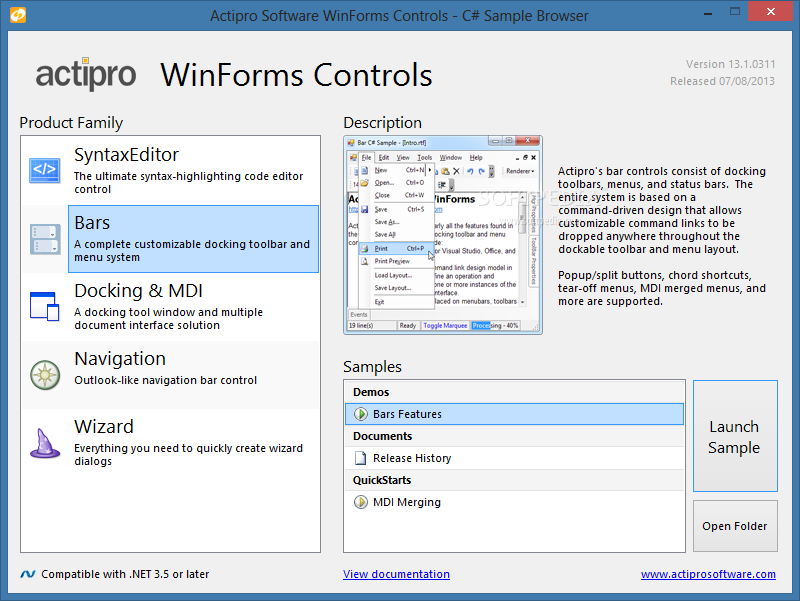This screenshot has height=601, width=800.
Task: Select the Release History document
Action: (514, 458)
